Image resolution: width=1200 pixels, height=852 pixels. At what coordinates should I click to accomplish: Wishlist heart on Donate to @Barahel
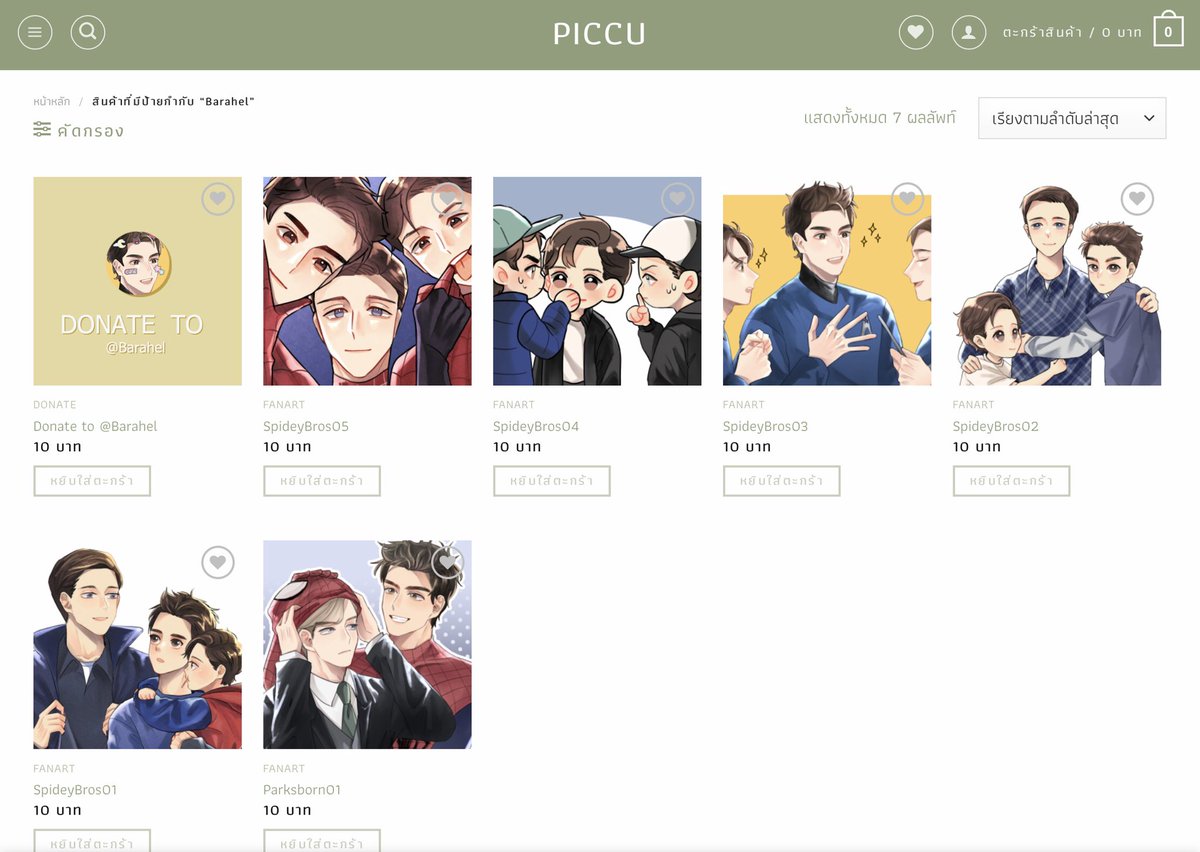click(218, 199)
